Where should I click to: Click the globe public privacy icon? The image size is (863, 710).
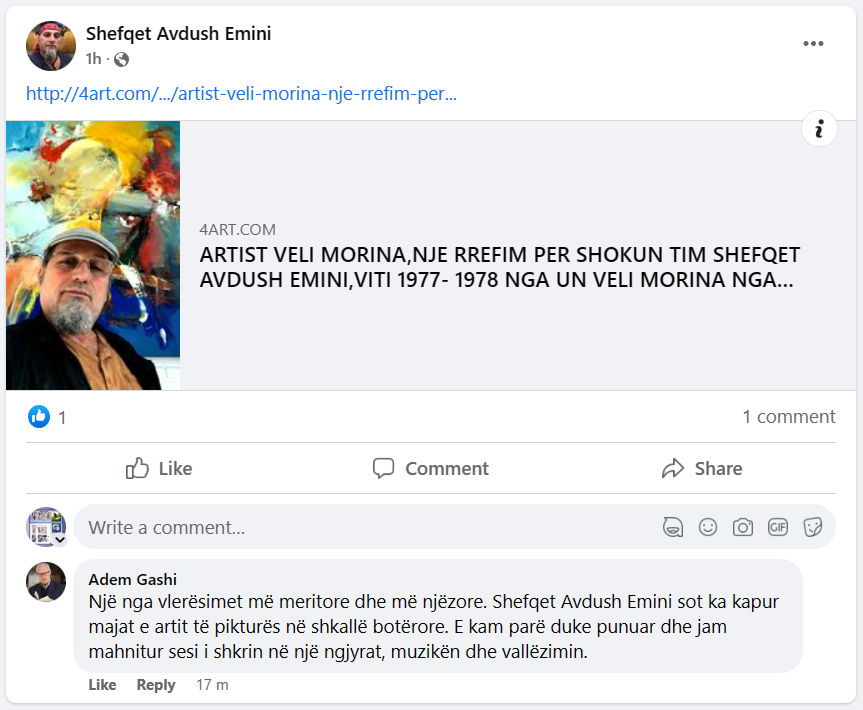point(121,59)
